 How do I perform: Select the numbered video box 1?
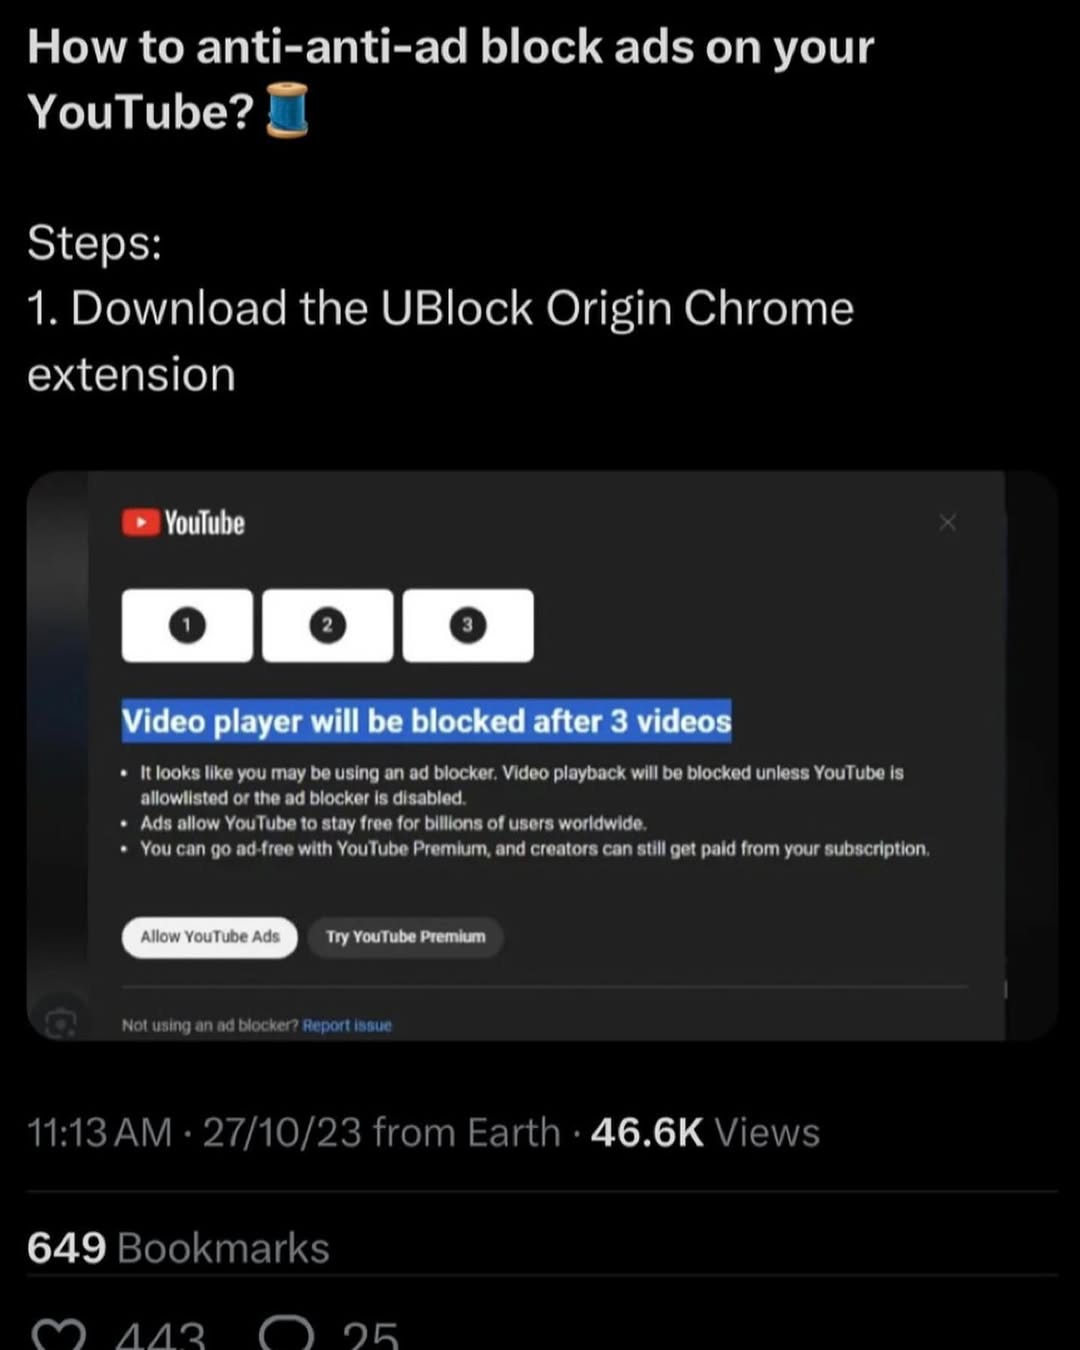click(x=187, y=626)
